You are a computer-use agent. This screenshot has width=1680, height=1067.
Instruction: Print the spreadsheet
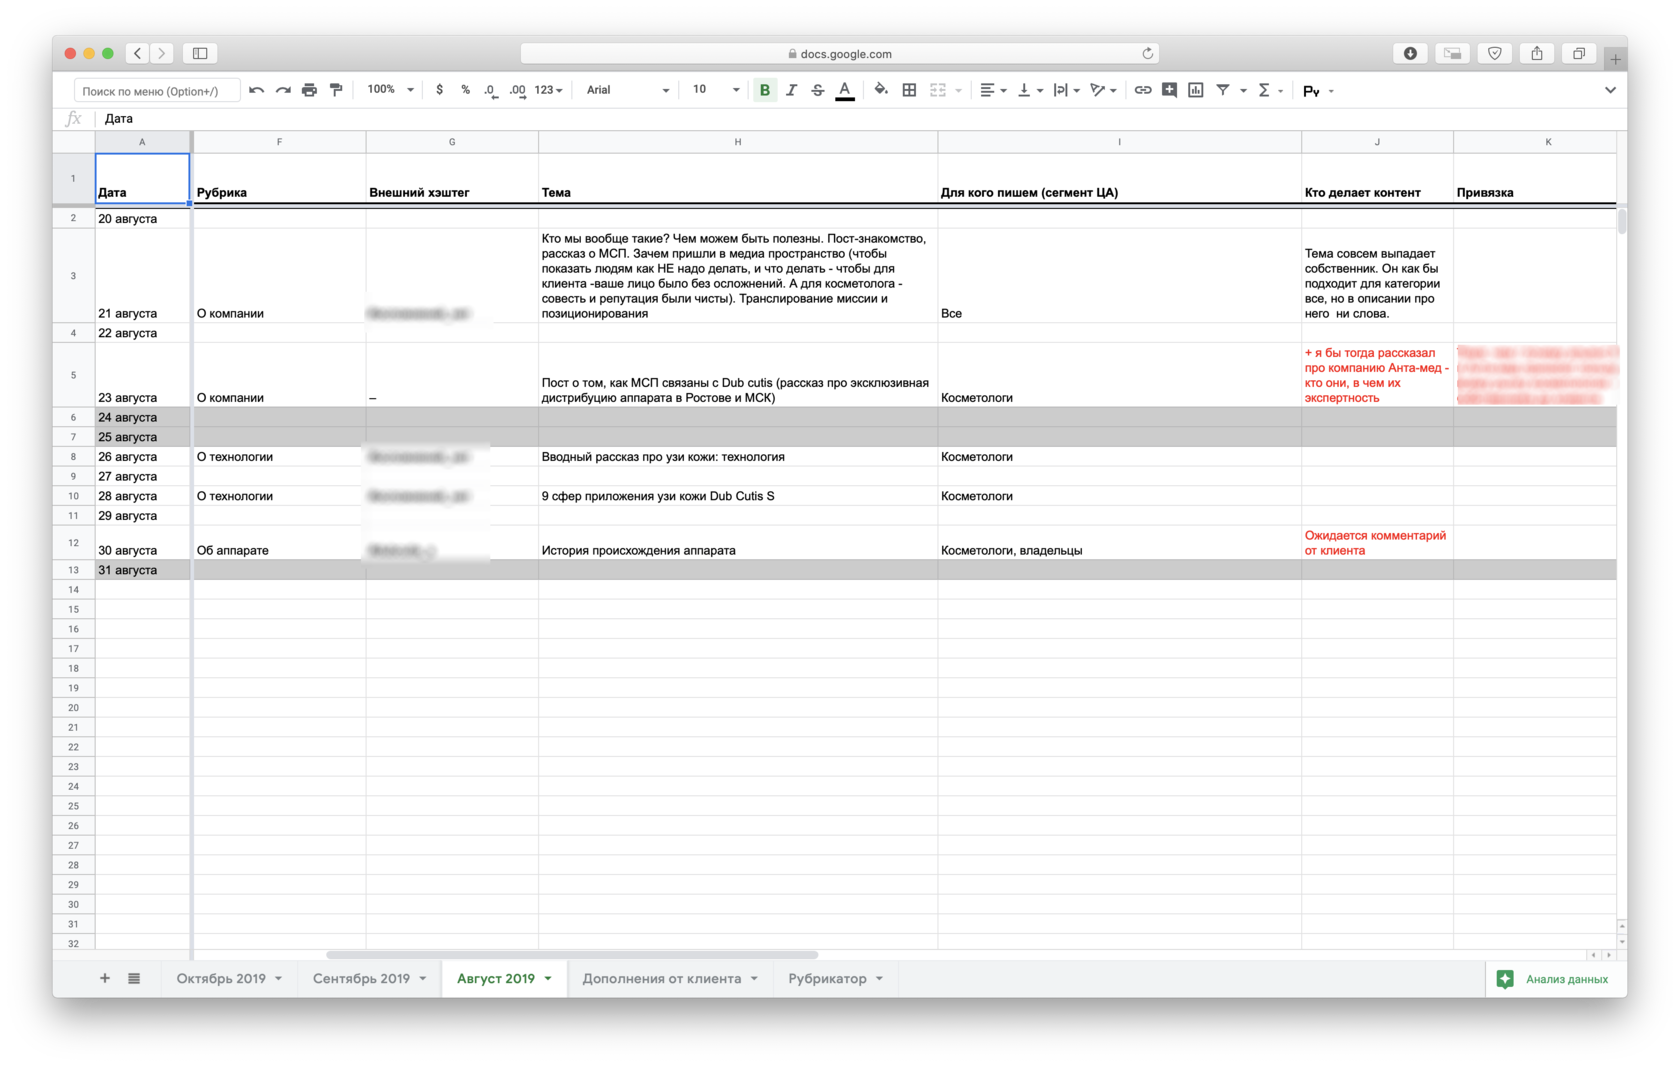pos(309,90)
